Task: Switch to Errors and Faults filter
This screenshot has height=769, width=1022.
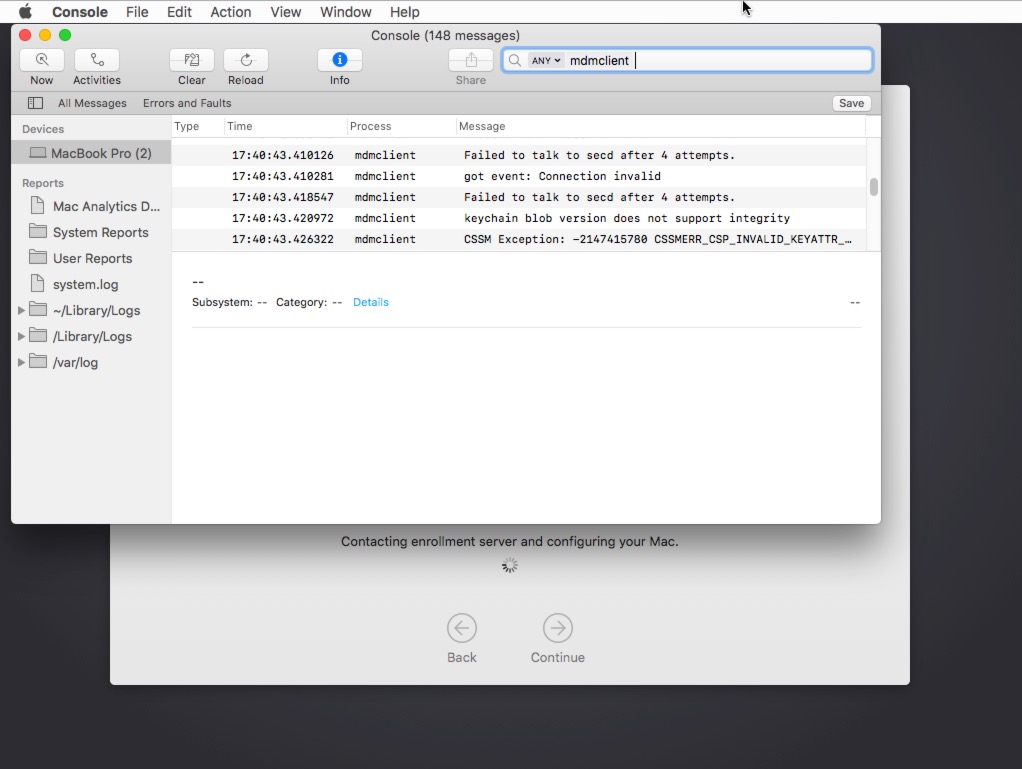Action: [187, 103]
